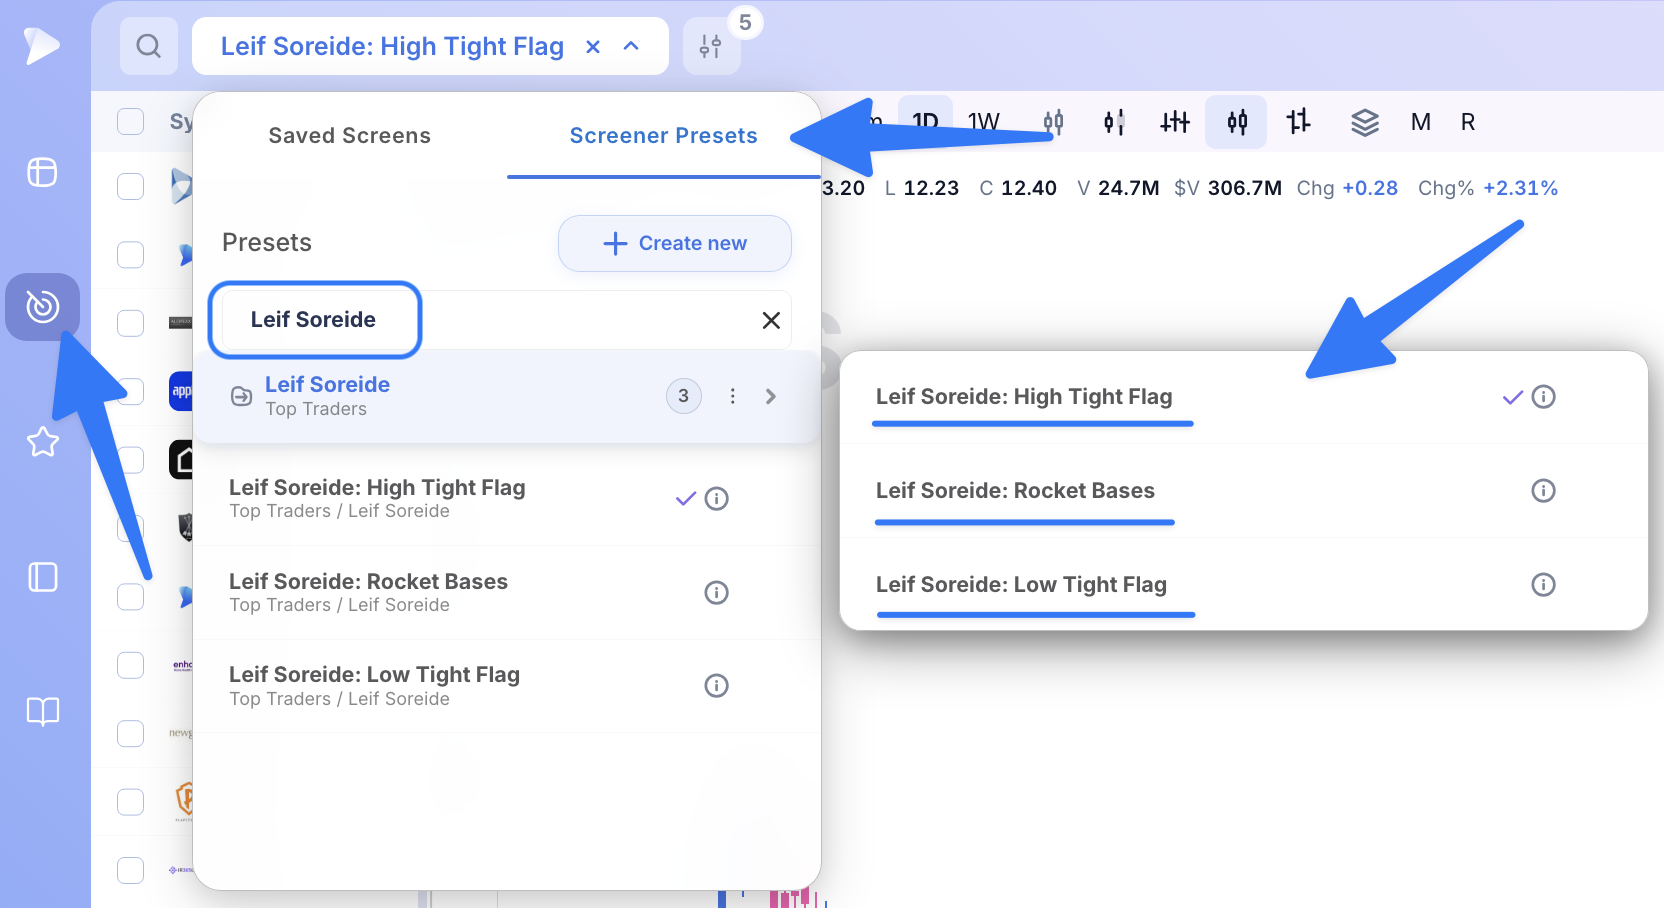1664x908 pixels.
Task: Toggle the M chart toolbar button
Action: click(x=1420, y=122)
